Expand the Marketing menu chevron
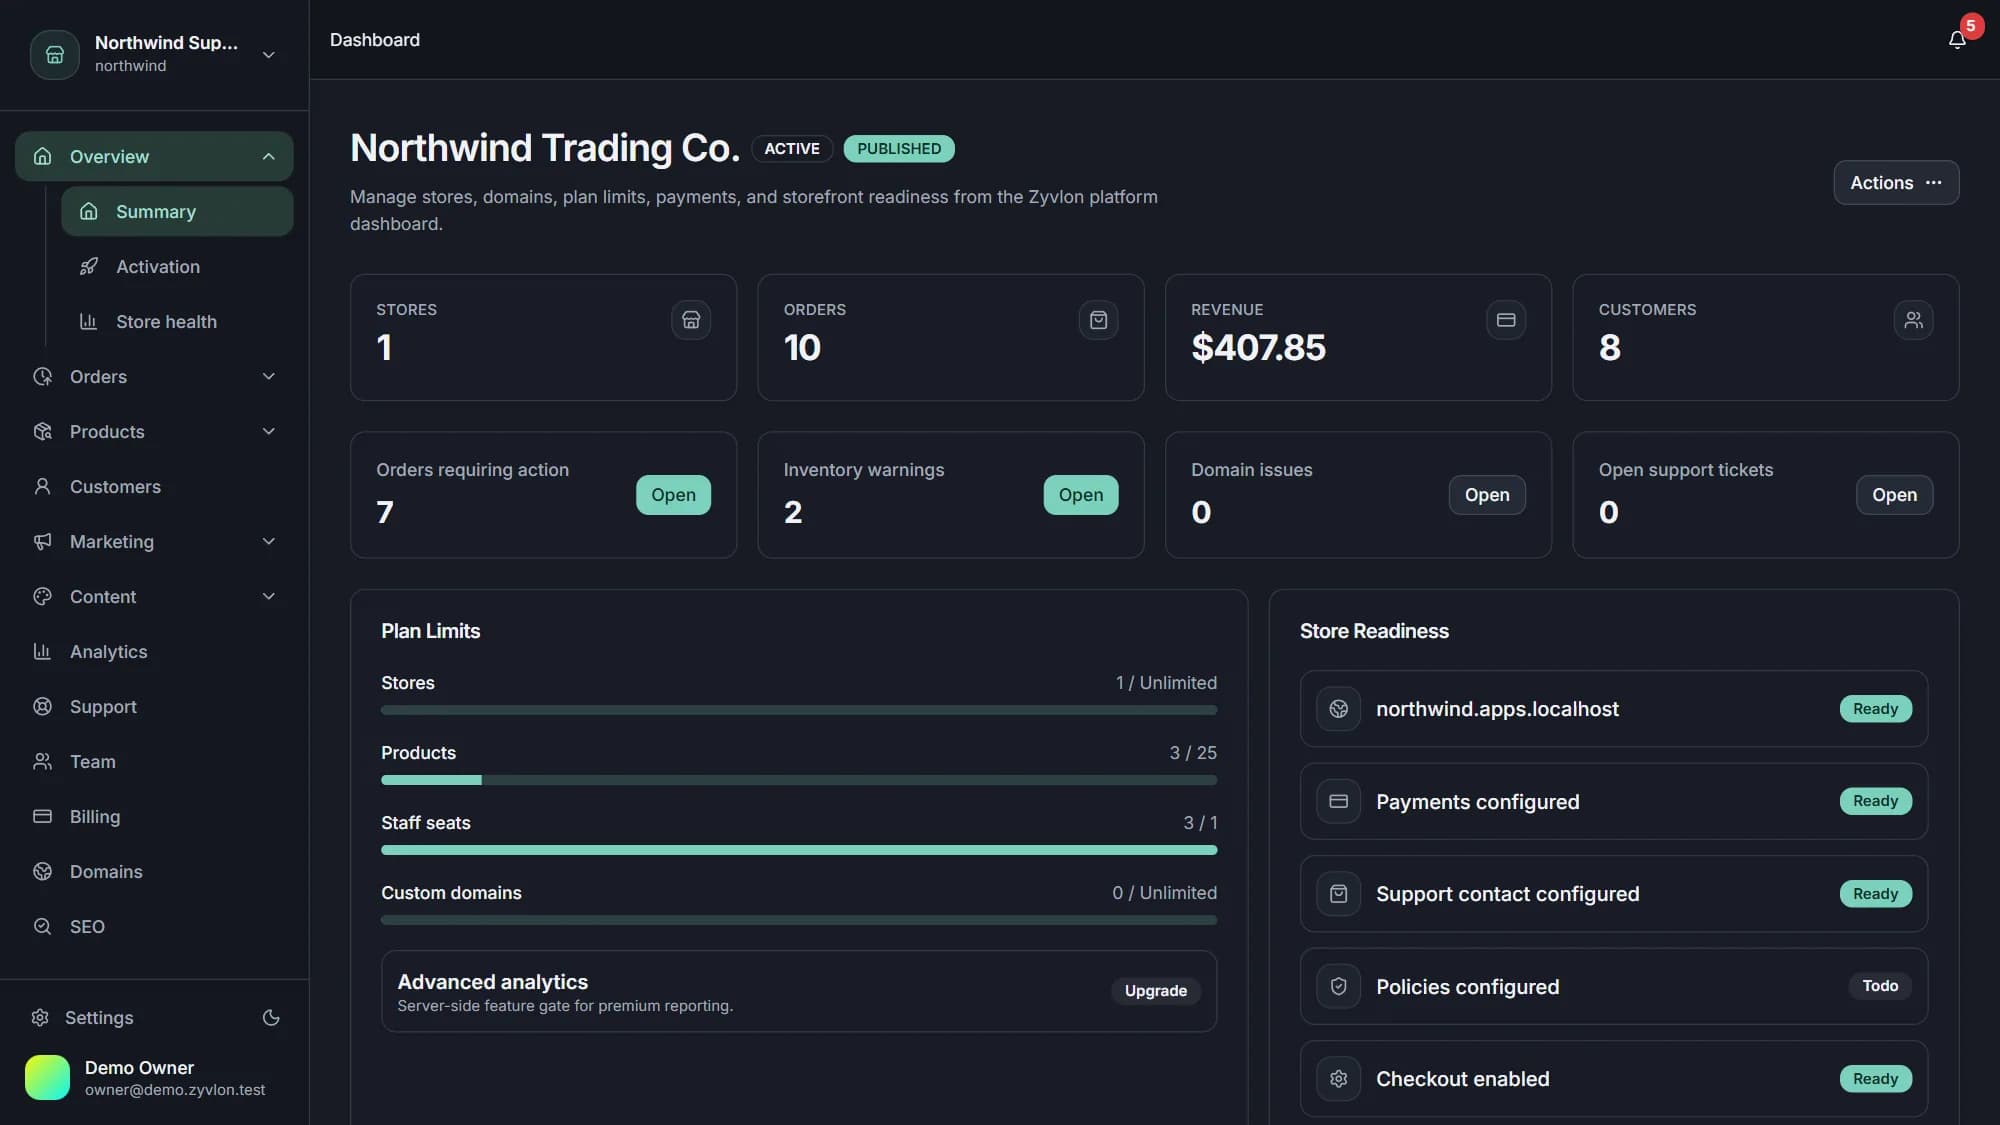 [268, 541]
